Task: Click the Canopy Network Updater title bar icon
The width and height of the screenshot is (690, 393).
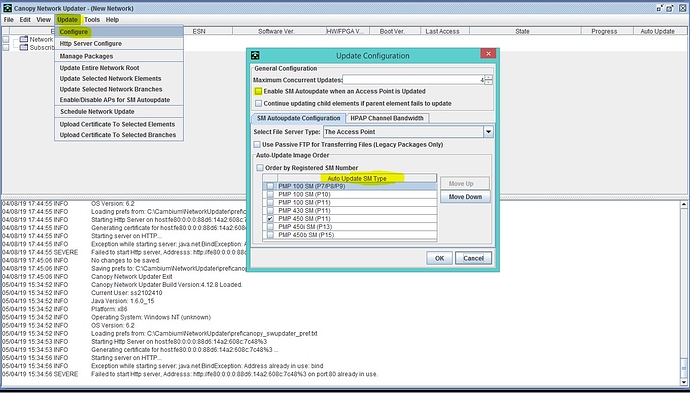Action: pos(7,8)
